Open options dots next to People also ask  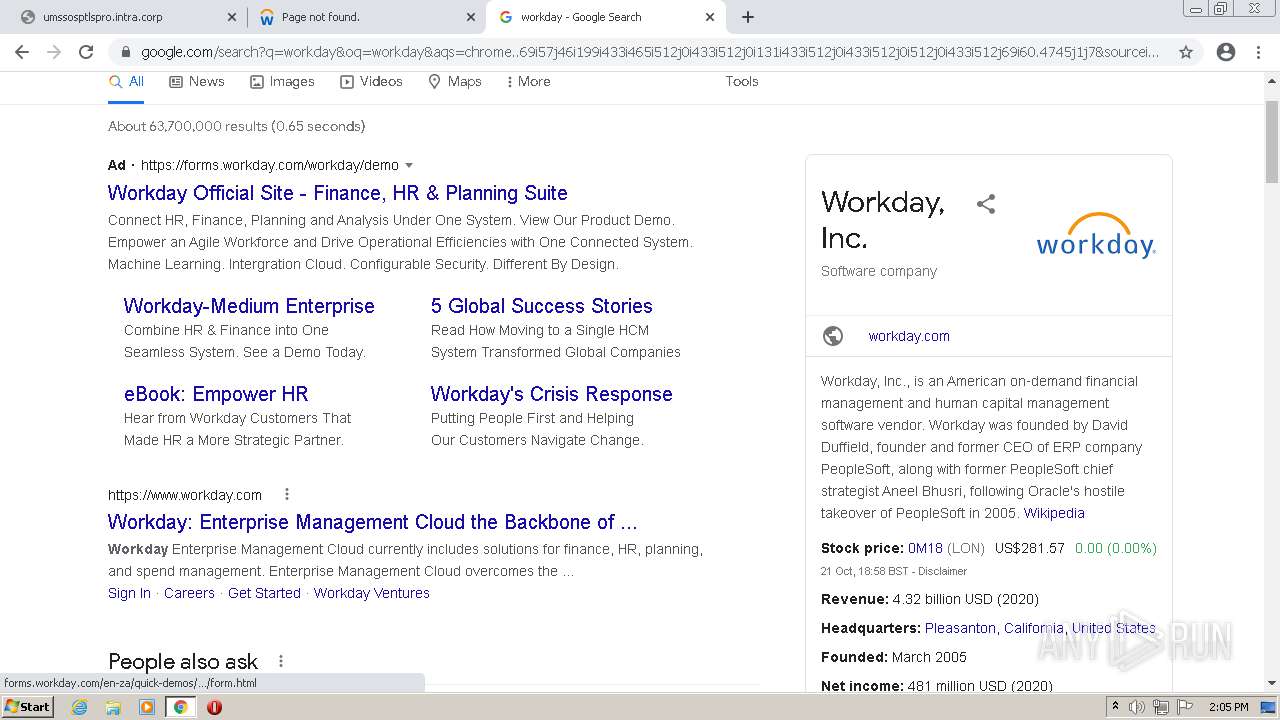pyautogui.click(x=281, y=661)
